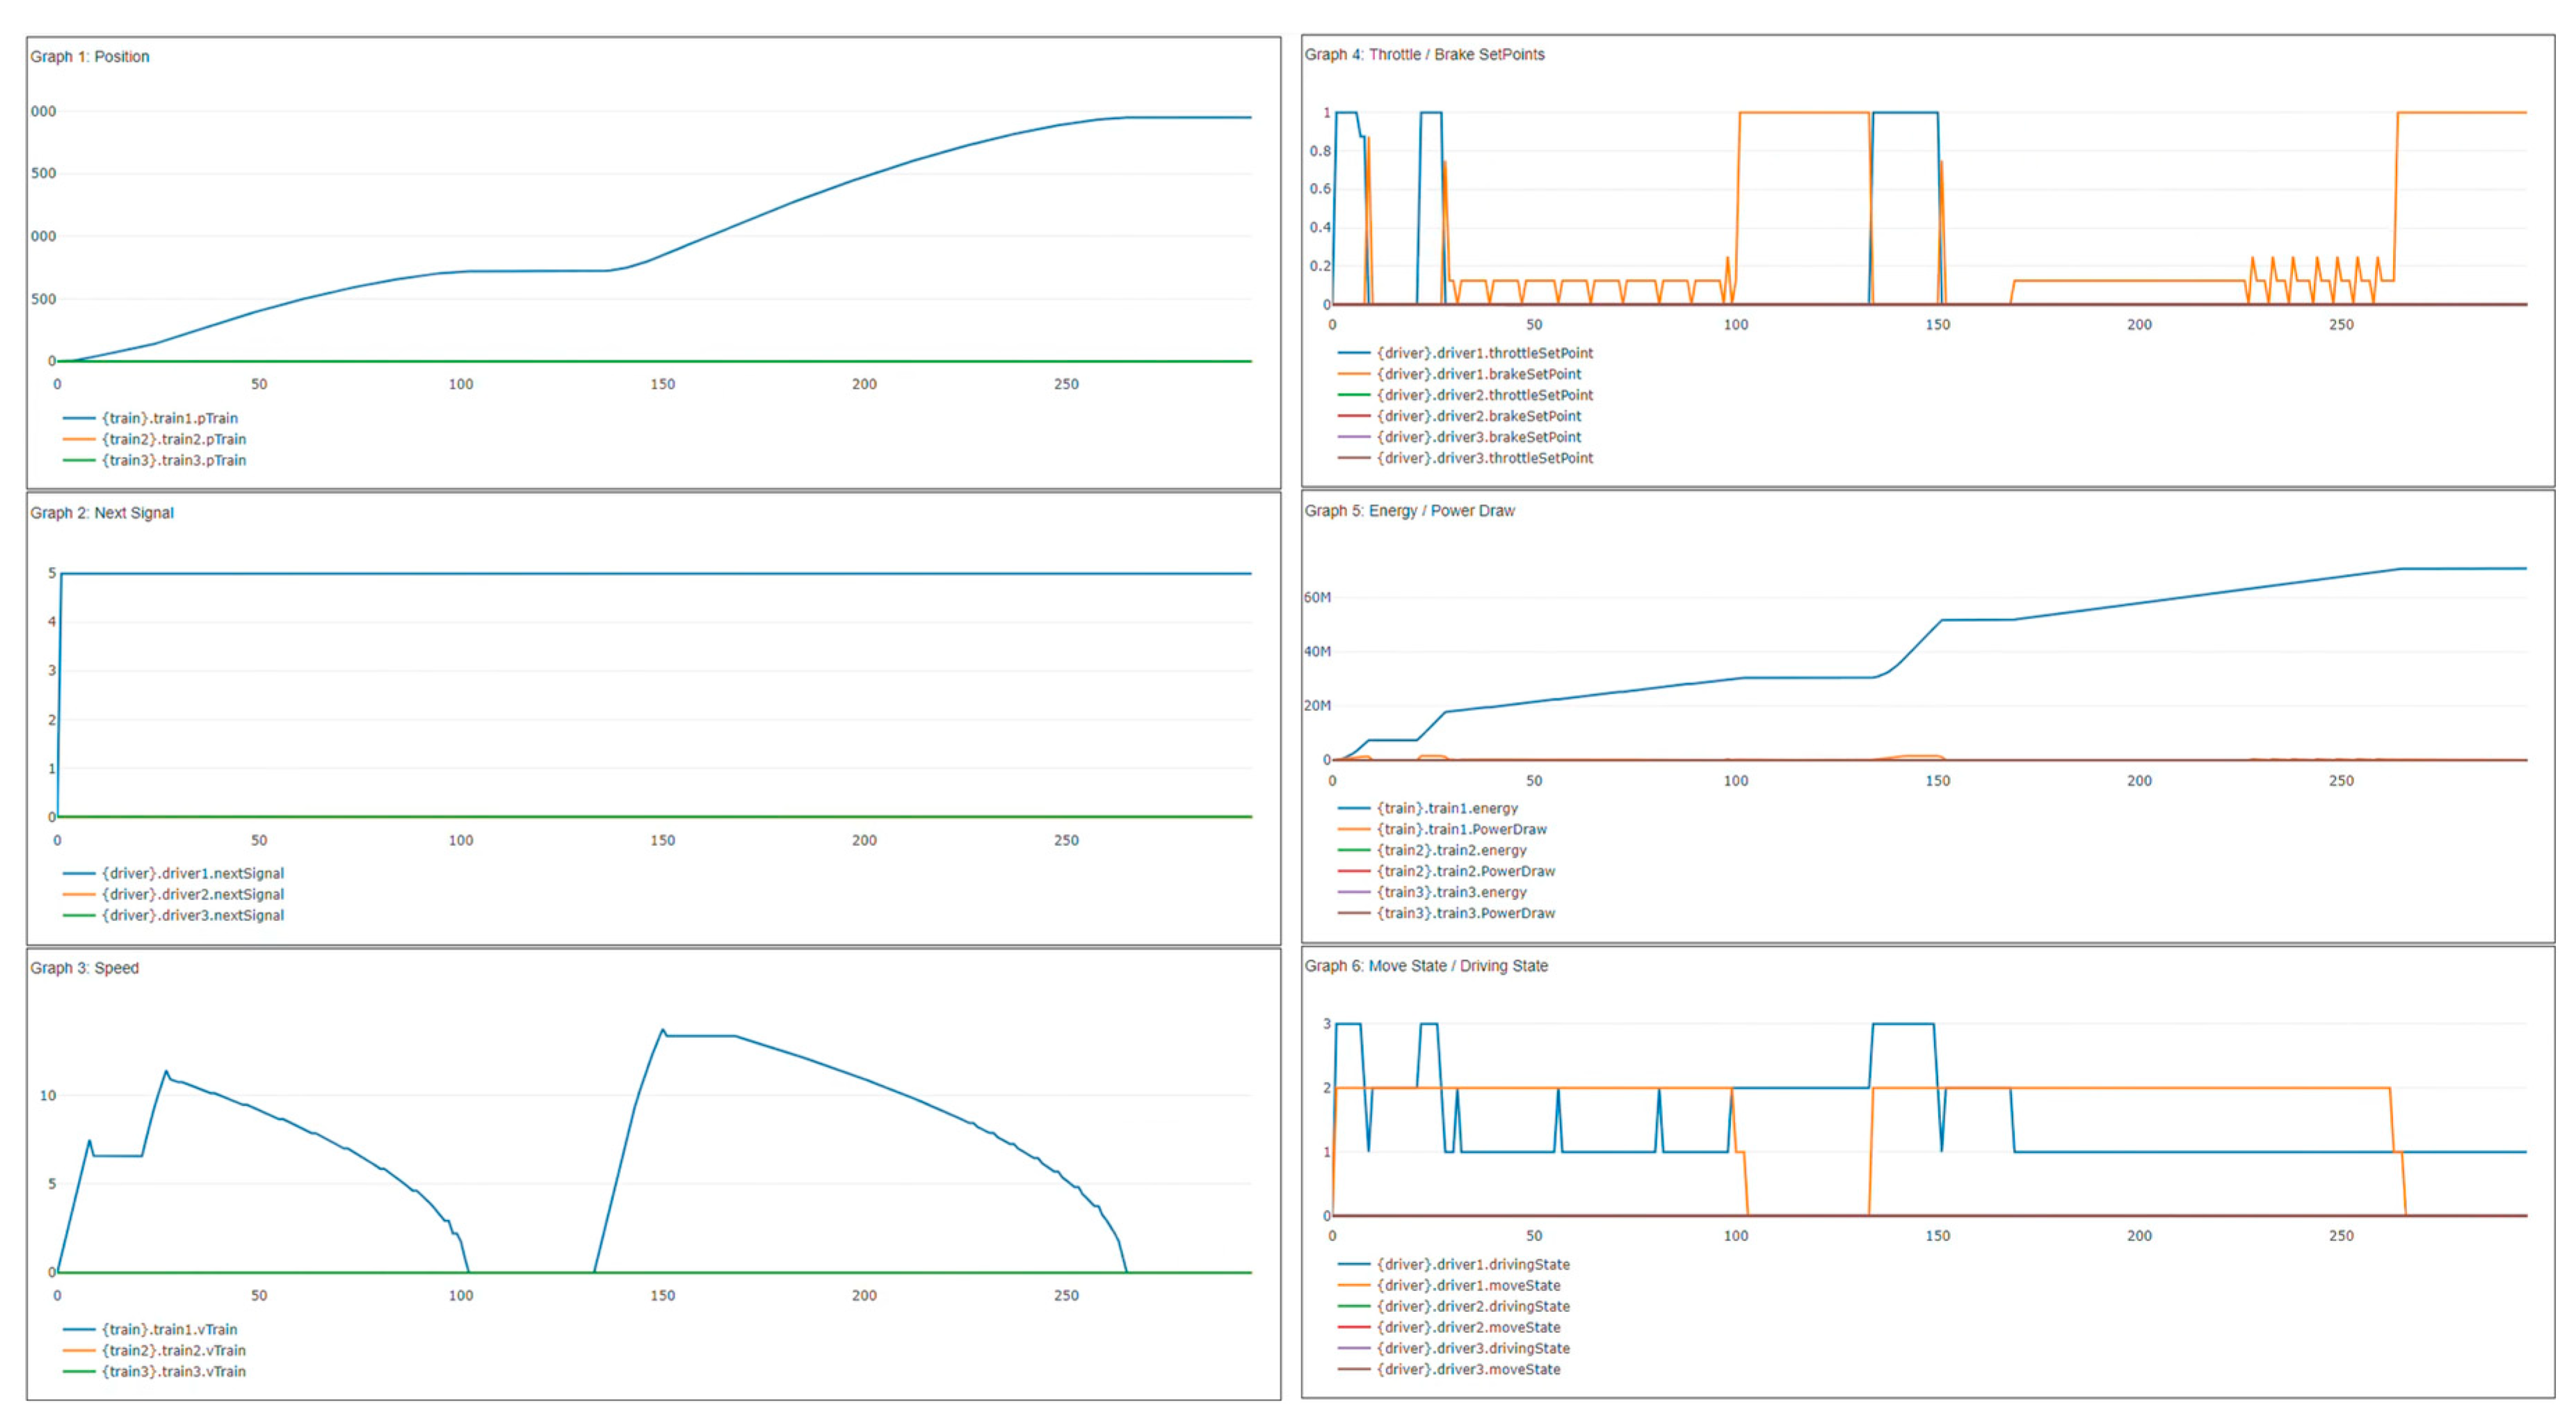The image size is (2576, 1426).
Task: Click driver2.brakeSetPoint legend item
Action: point(1460,416)
